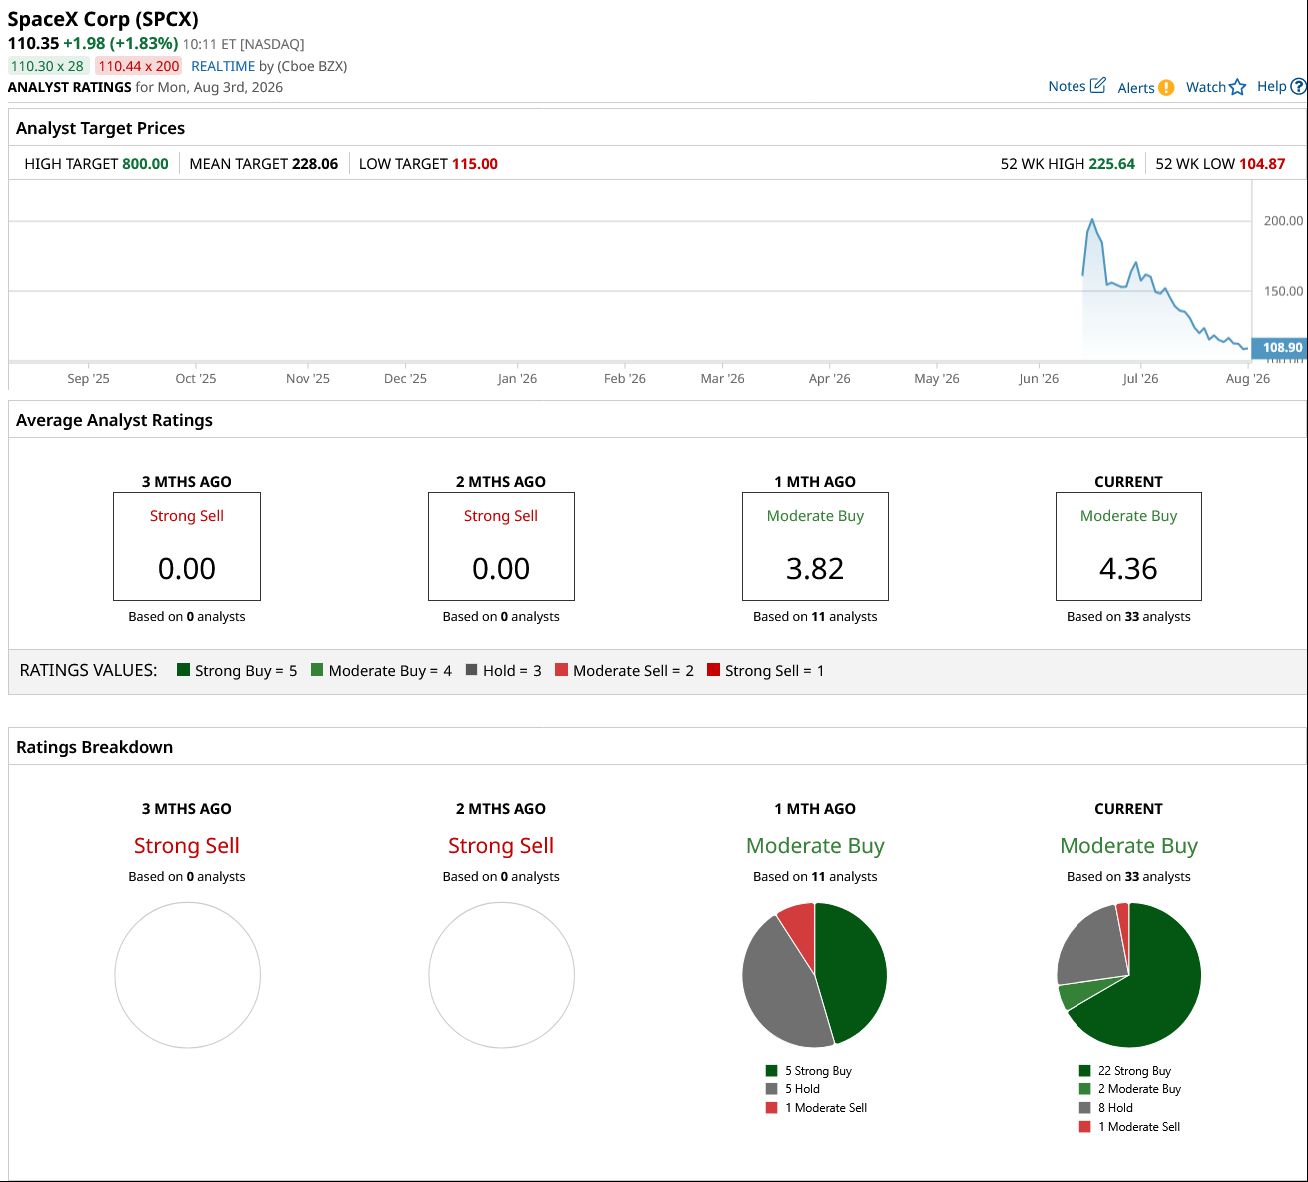Click the 52 WK LOW 104.87 value
The image size is (1308, 1182).
point(1262,164)
